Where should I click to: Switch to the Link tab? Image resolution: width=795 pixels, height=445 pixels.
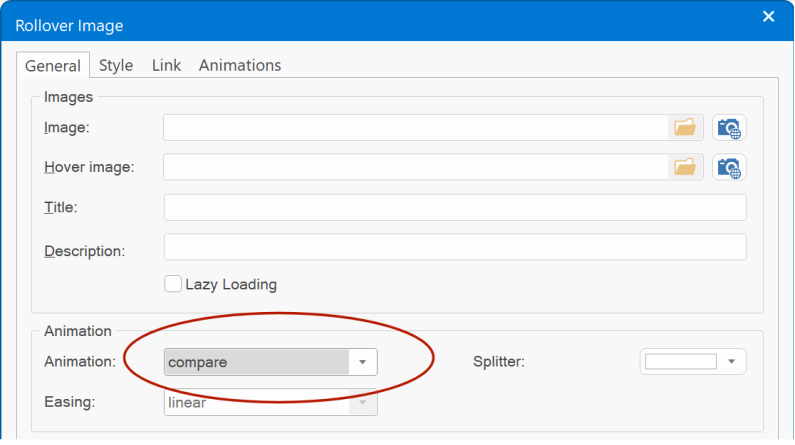coord(166,65)
